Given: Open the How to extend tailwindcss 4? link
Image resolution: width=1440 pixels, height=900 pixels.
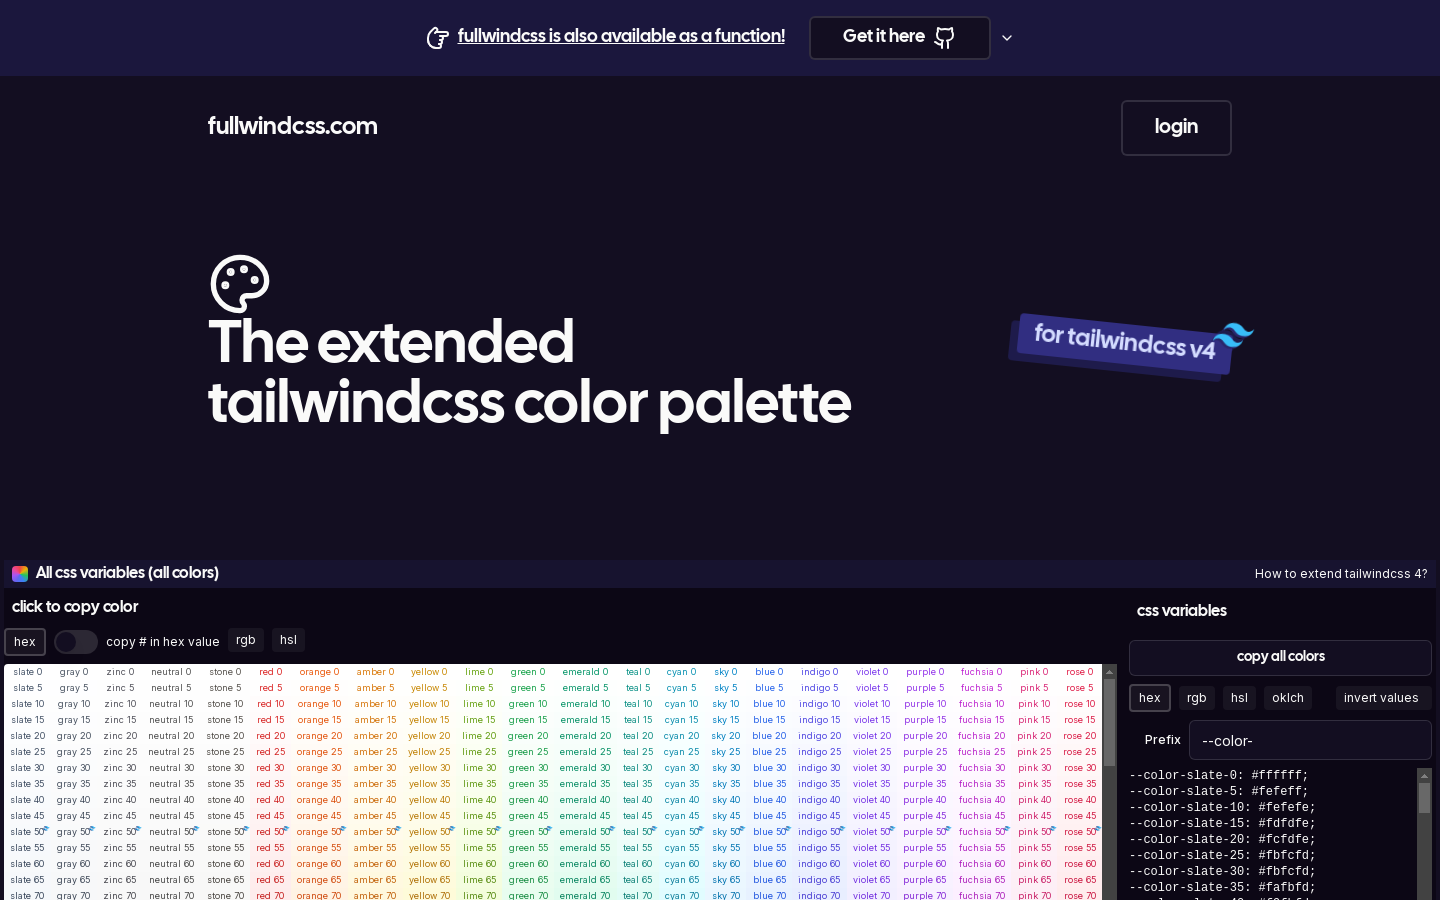Looking at the screenshot, I should coord(1341,574).
